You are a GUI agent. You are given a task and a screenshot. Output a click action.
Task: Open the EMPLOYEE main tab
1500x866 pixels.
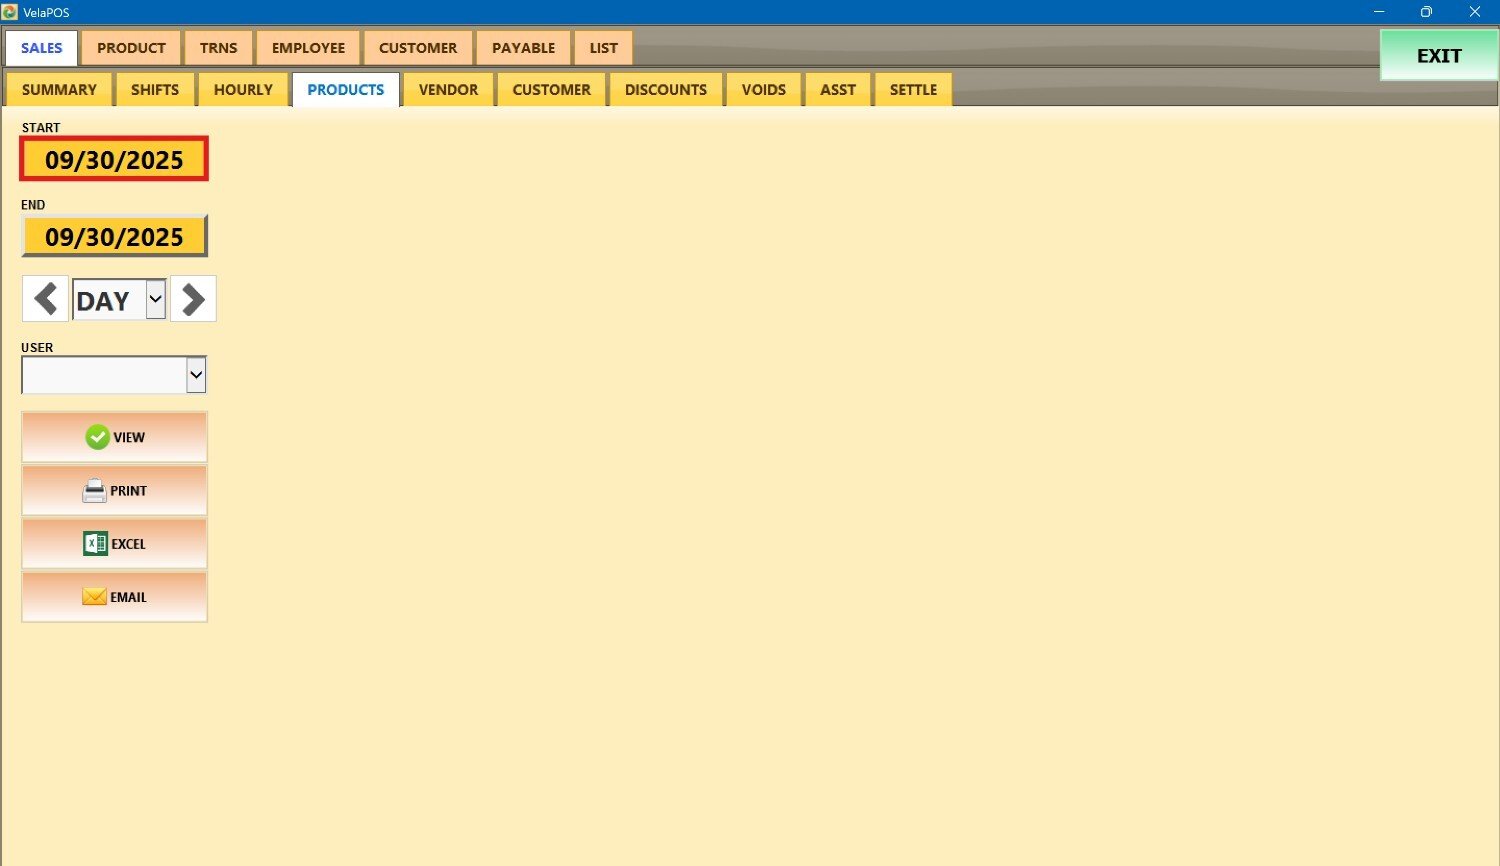pyautogui.click(x=308, y=48)
